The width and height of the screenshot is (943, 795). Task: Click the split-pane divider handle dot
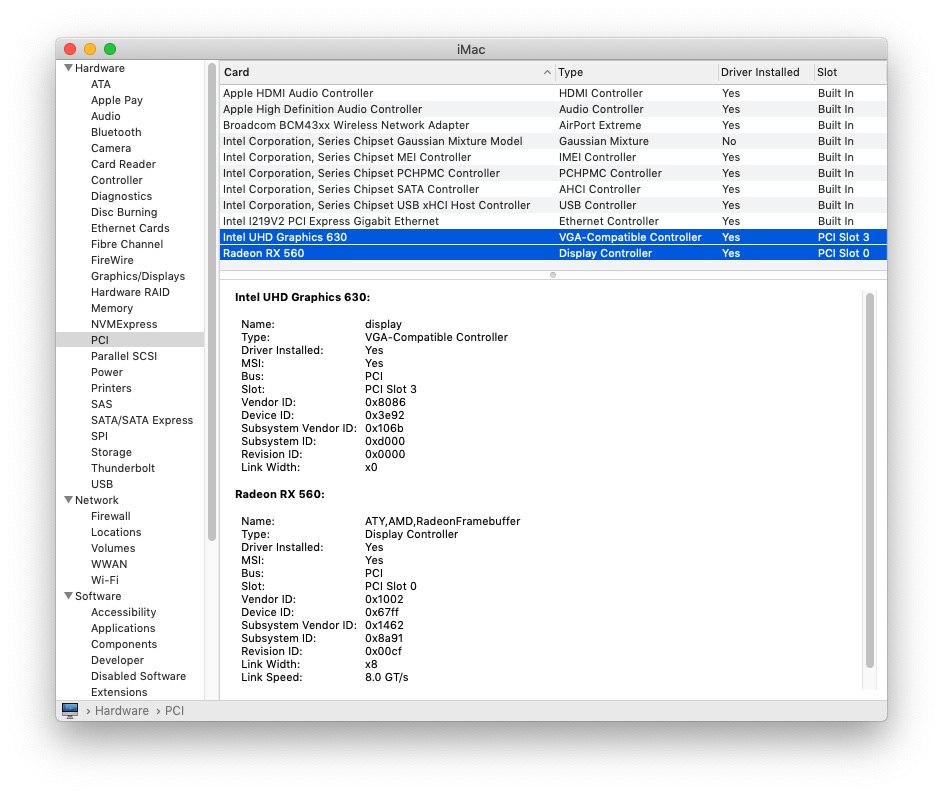click(553, 274)
